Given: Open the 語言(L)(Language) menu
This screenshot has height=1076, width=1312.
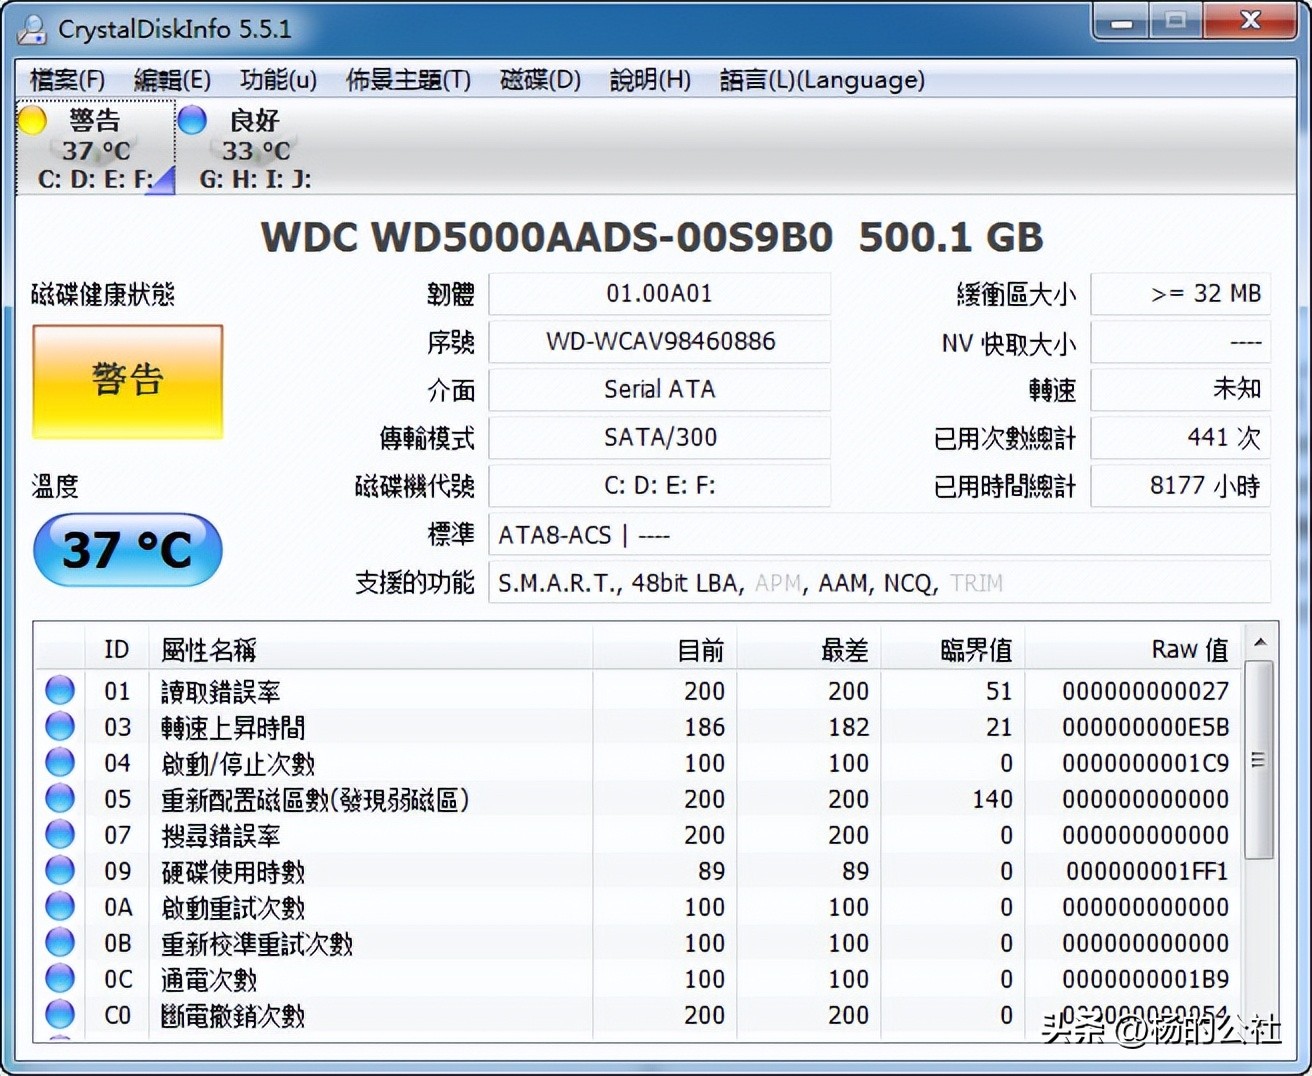Looking at the screenshot, I should [822, 80].
